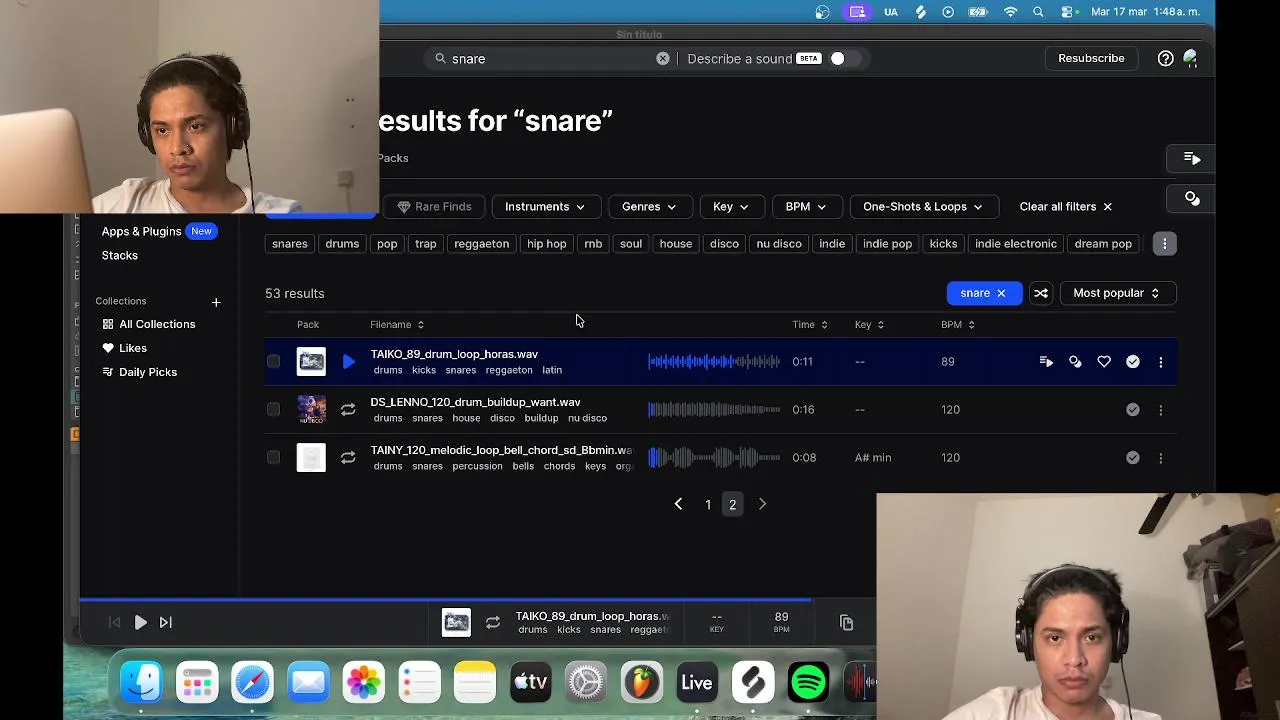The width and height of the screenshot is (1280, 720).
Task: Click the downloaded checkmark on TAIKO row
Action: click(x=1133, y=362)
